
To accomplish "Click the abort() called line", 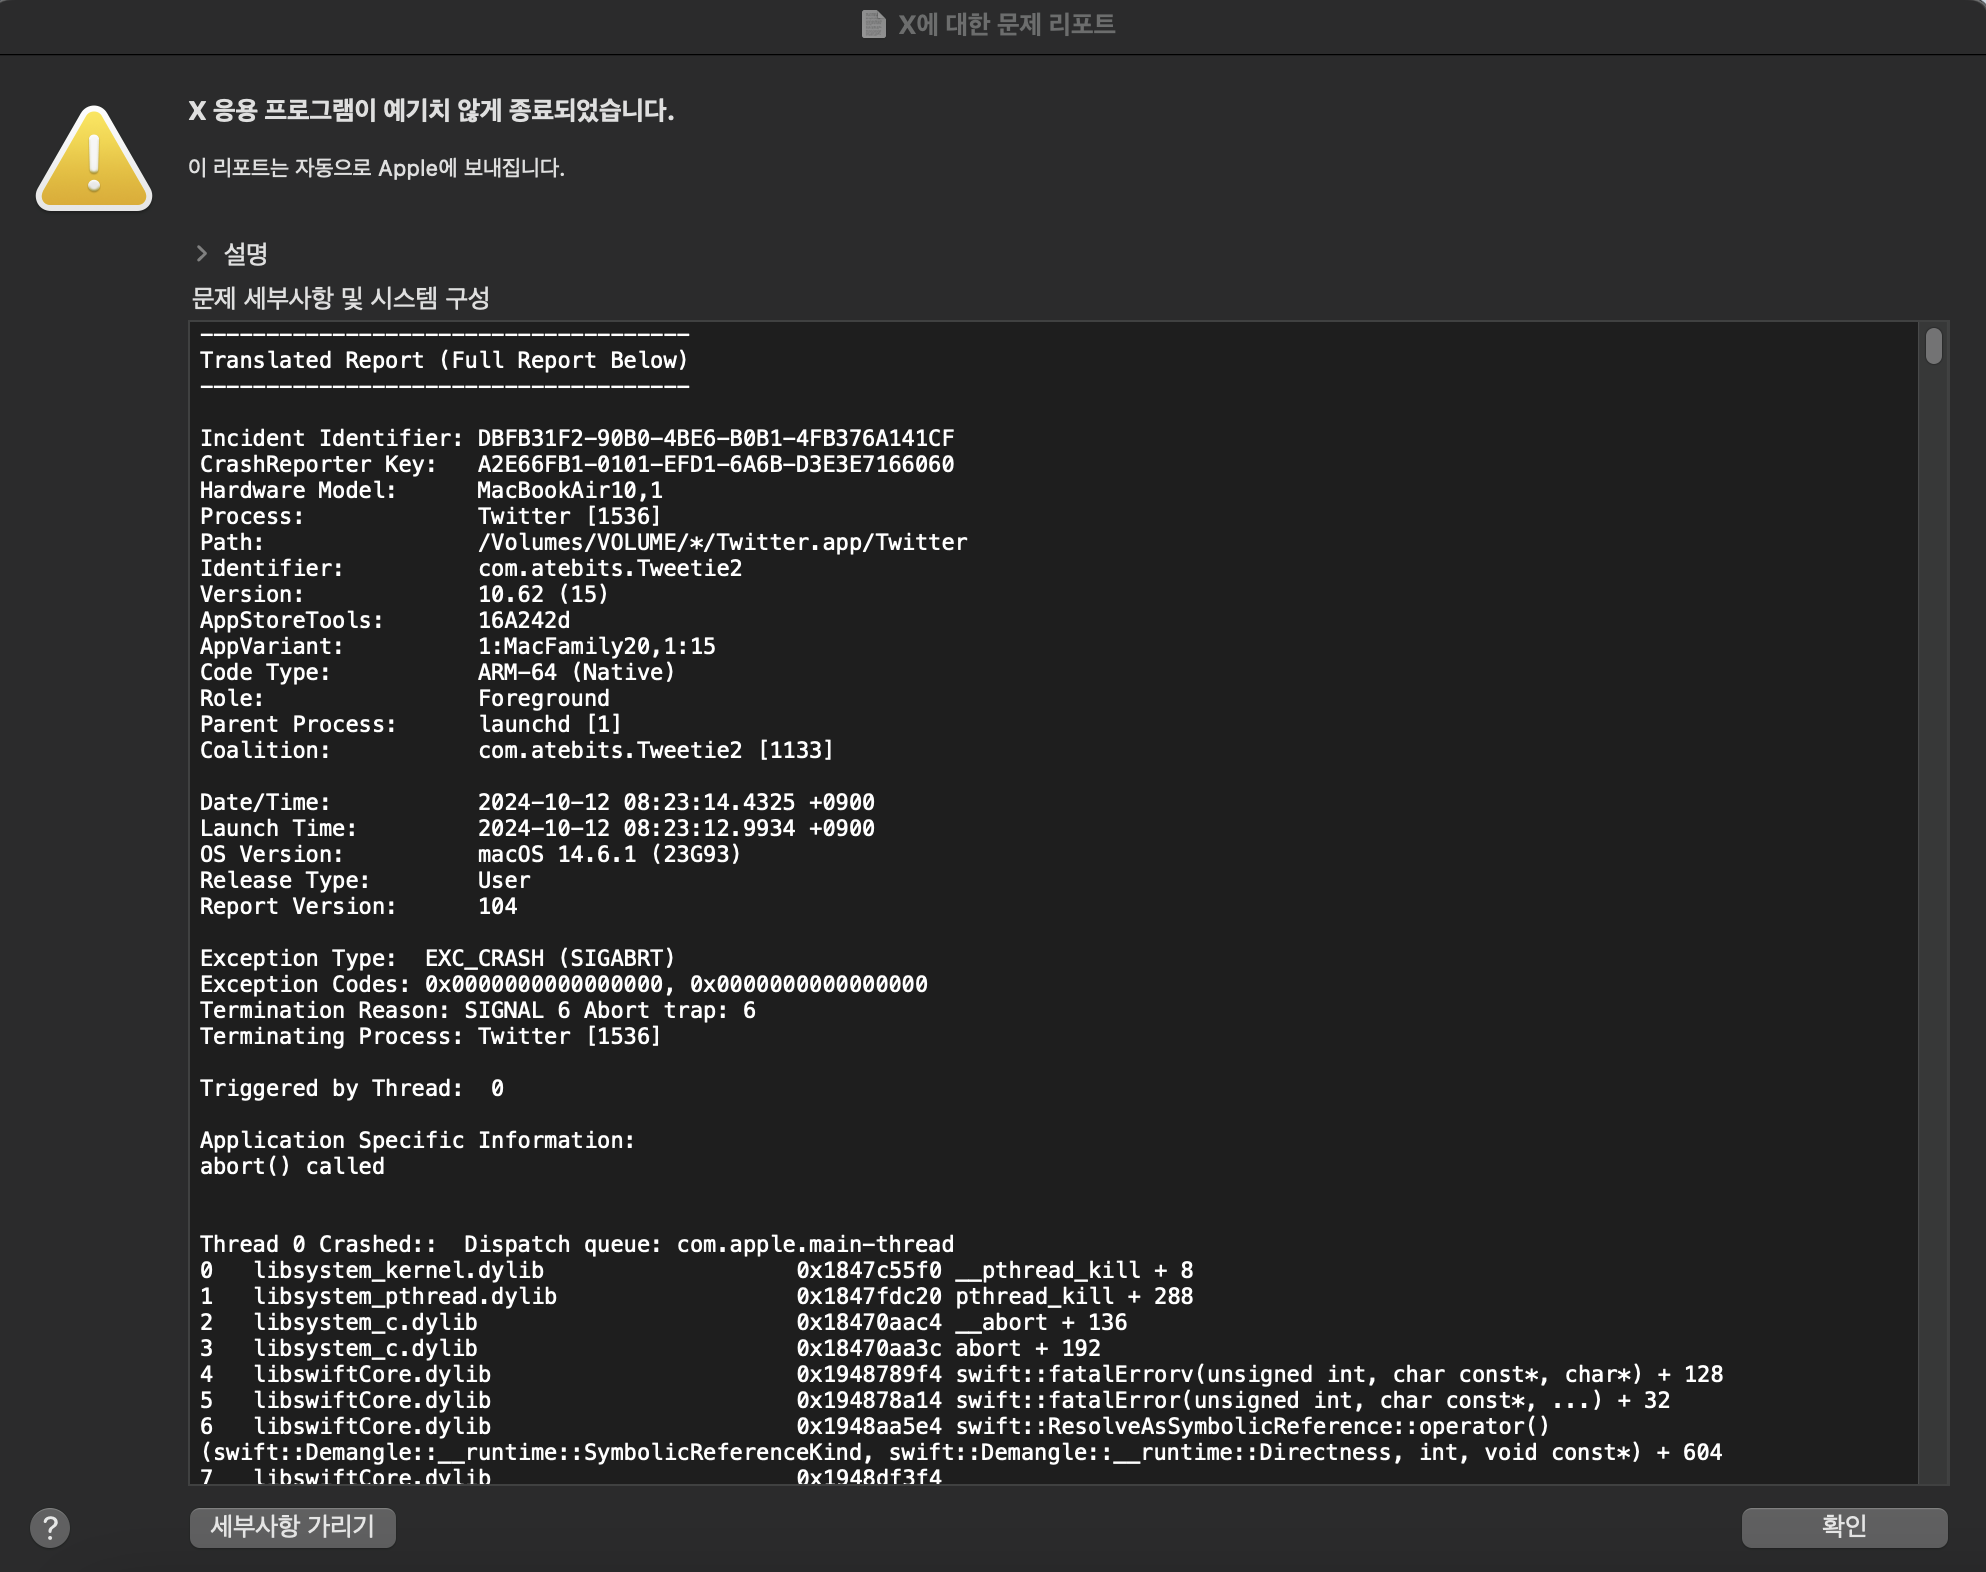I will [292, 1166].
